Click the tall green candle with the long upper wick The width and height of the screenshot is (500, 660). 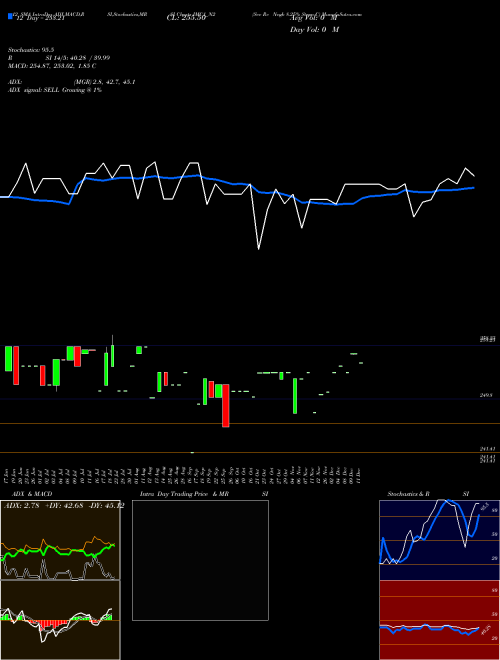[x=112, y=357]
